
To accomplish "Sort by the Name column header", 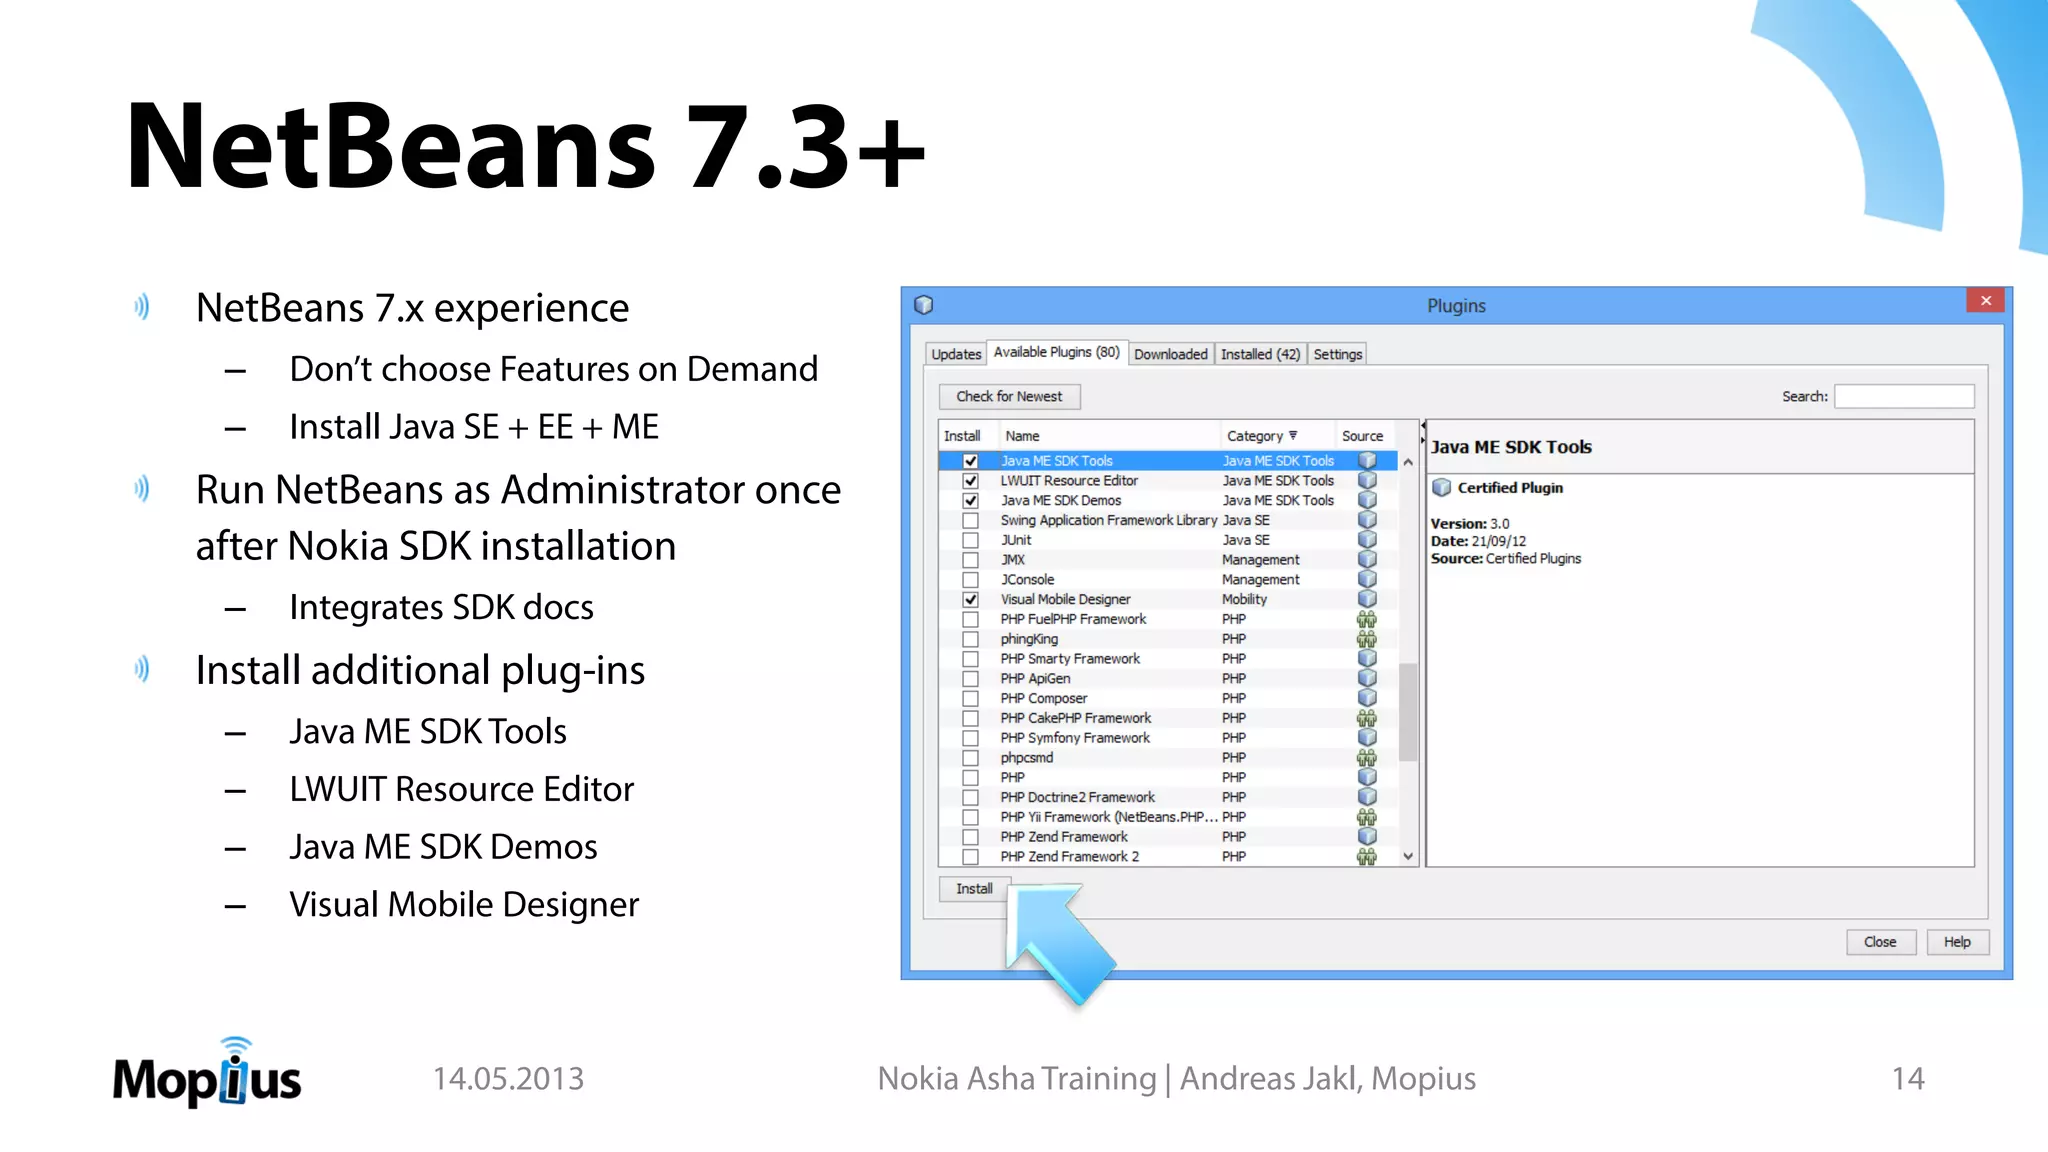I will click(x=1108, y=436).
